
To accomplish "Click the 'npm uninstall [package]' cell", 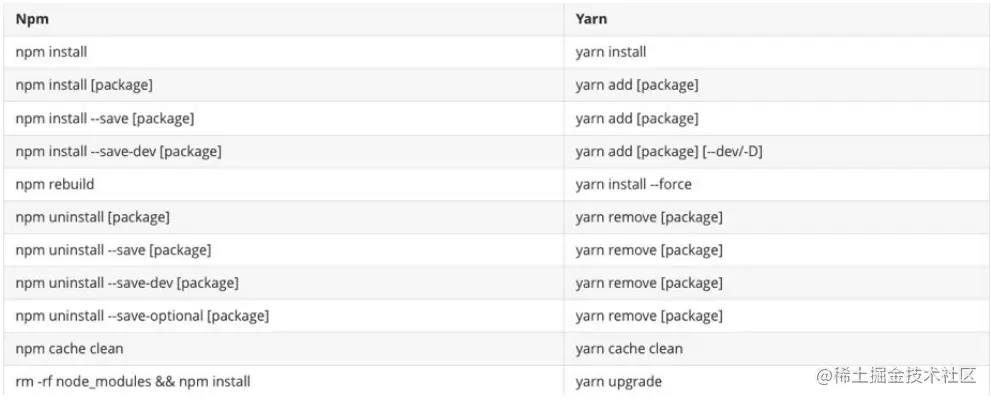I will pyautogui.click(x=93, y=217).
